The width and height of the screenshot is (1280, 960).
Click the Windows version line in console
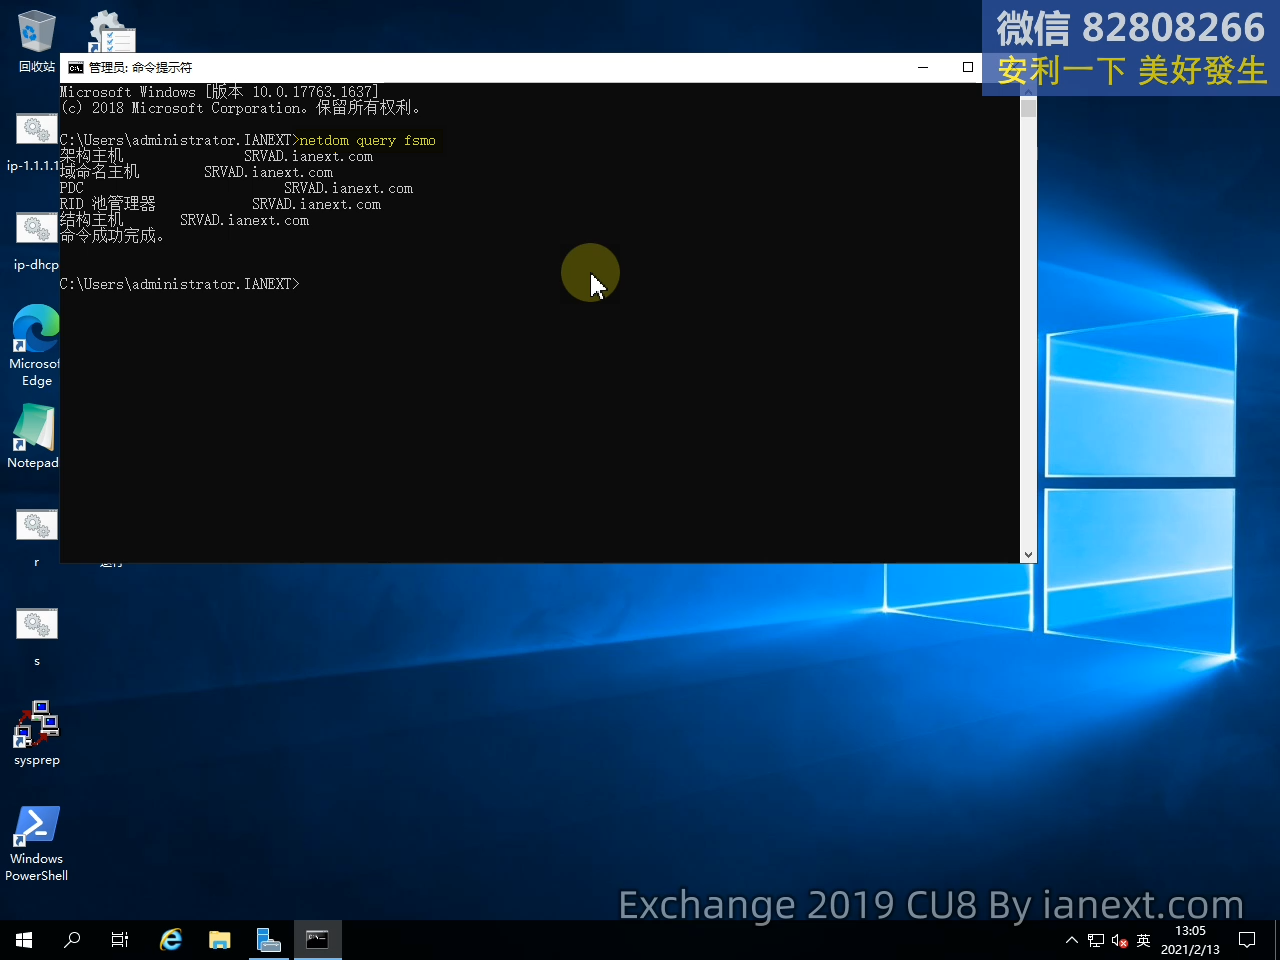pyautogui.click(x=219, y=92)
